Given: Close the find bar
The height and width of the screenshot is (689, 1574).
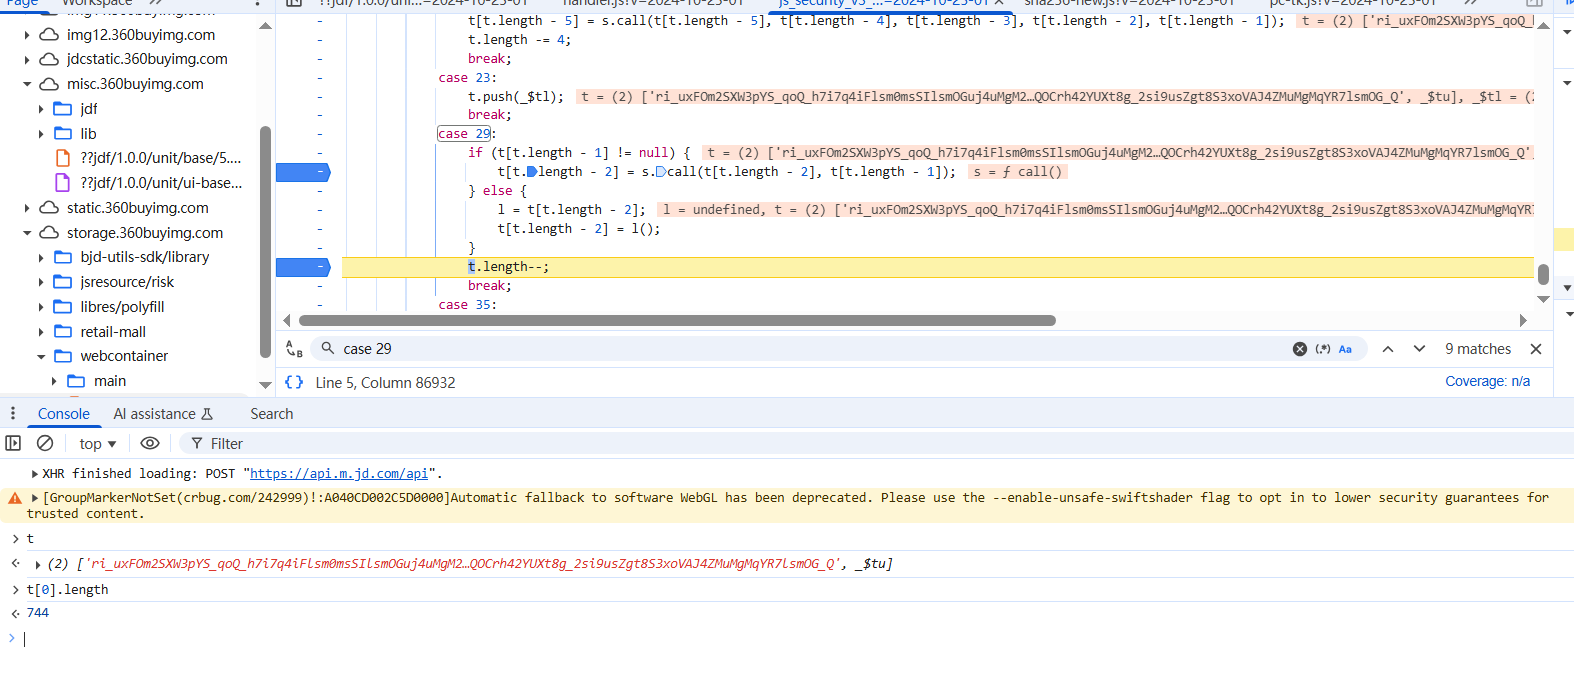Looking at the screenshot, I should pyautogui.click(x=1536, y=349).
